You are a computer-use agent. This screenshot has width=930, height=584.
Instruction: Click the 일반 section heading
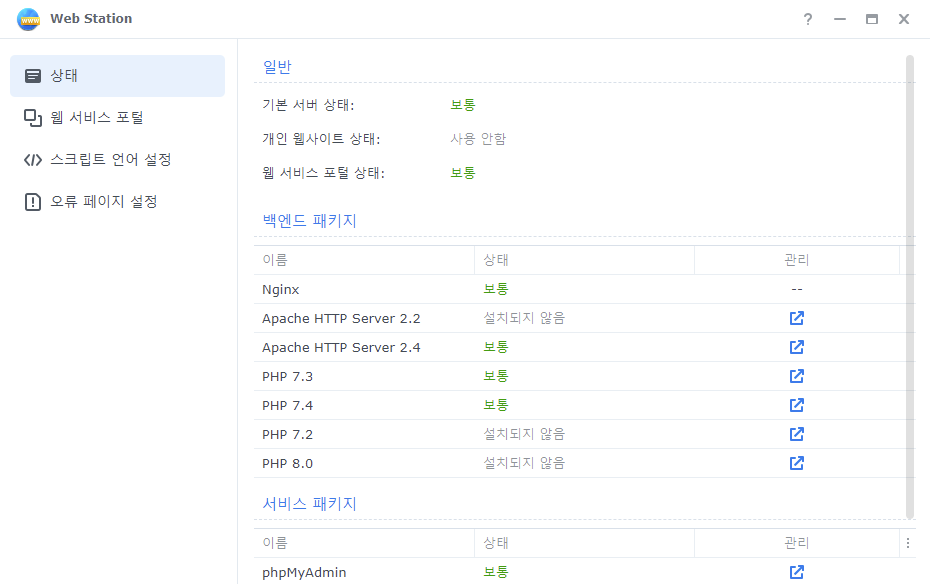coord(277,67)
